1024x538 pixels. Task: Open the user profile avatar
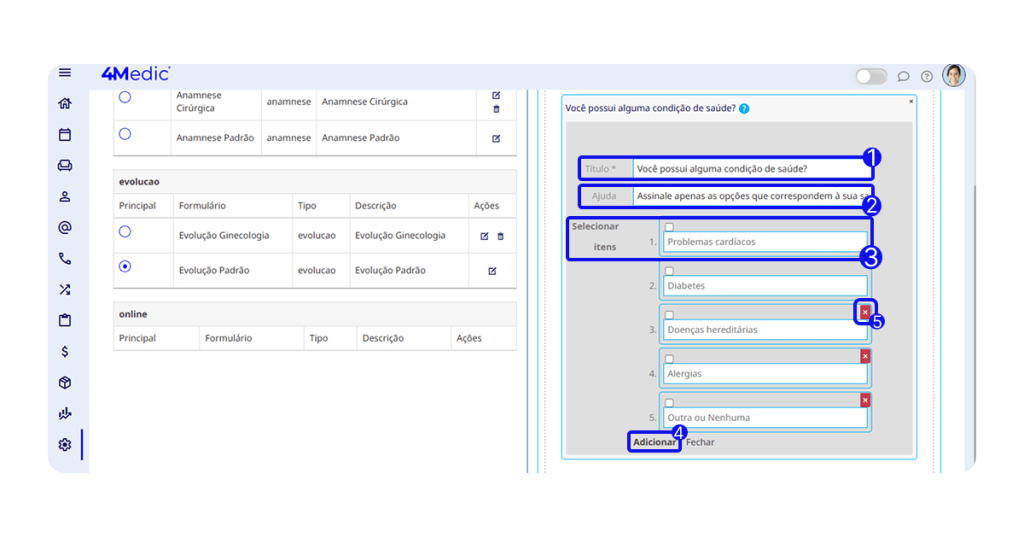point(954,76)
